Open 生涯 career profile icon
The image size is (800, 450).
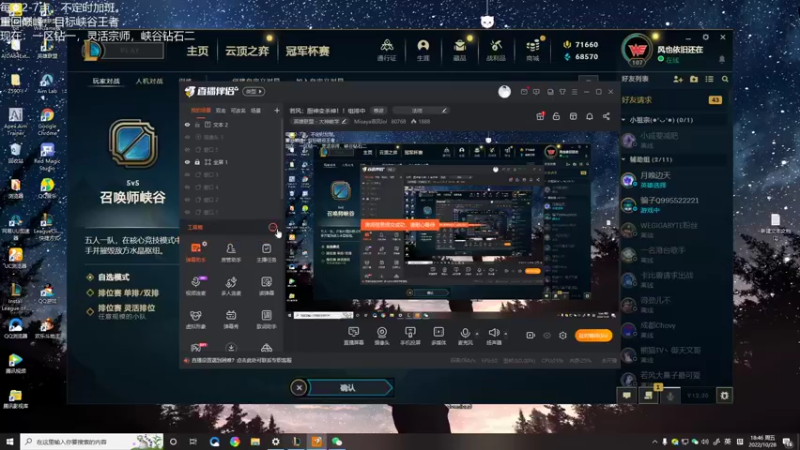(423, 51)
